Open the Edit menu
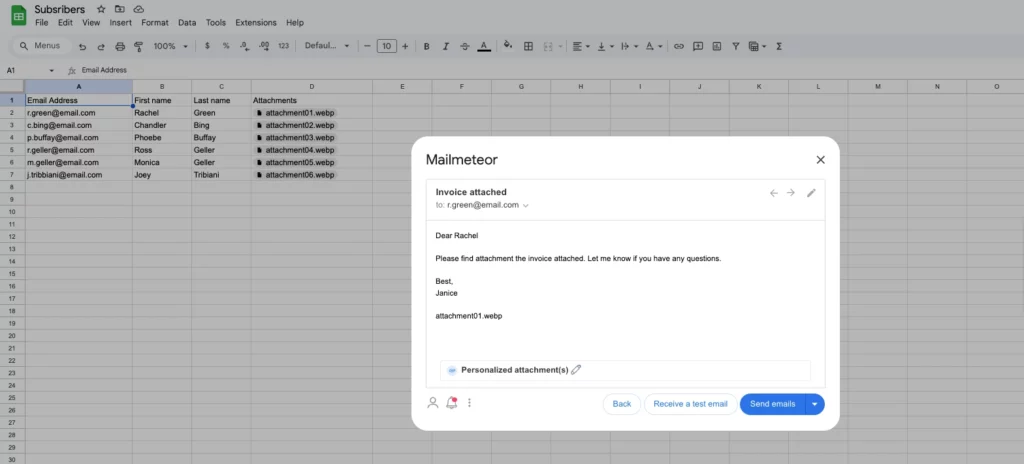This screenshot has height=464, width=1024. coord(65,22)
